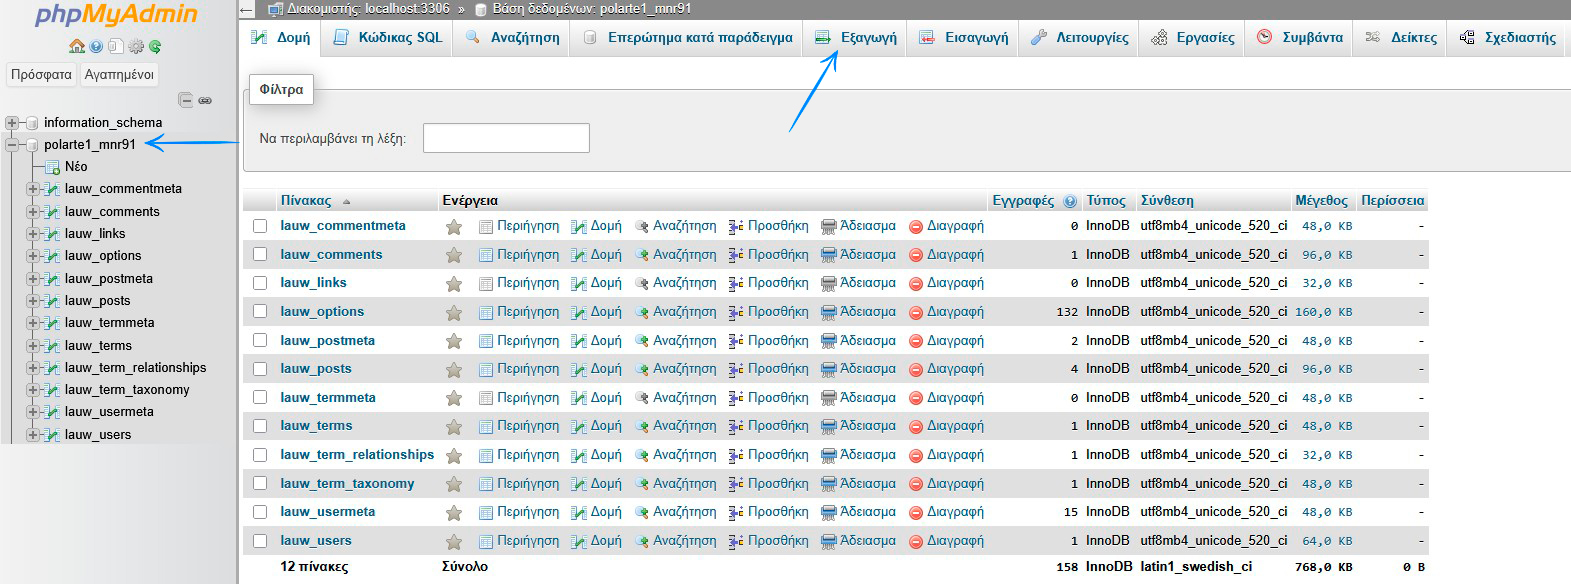Screen dimensions: 1571x584
Task: Click the help icon beside Εγγραφές column
Action: [1070, 201]
